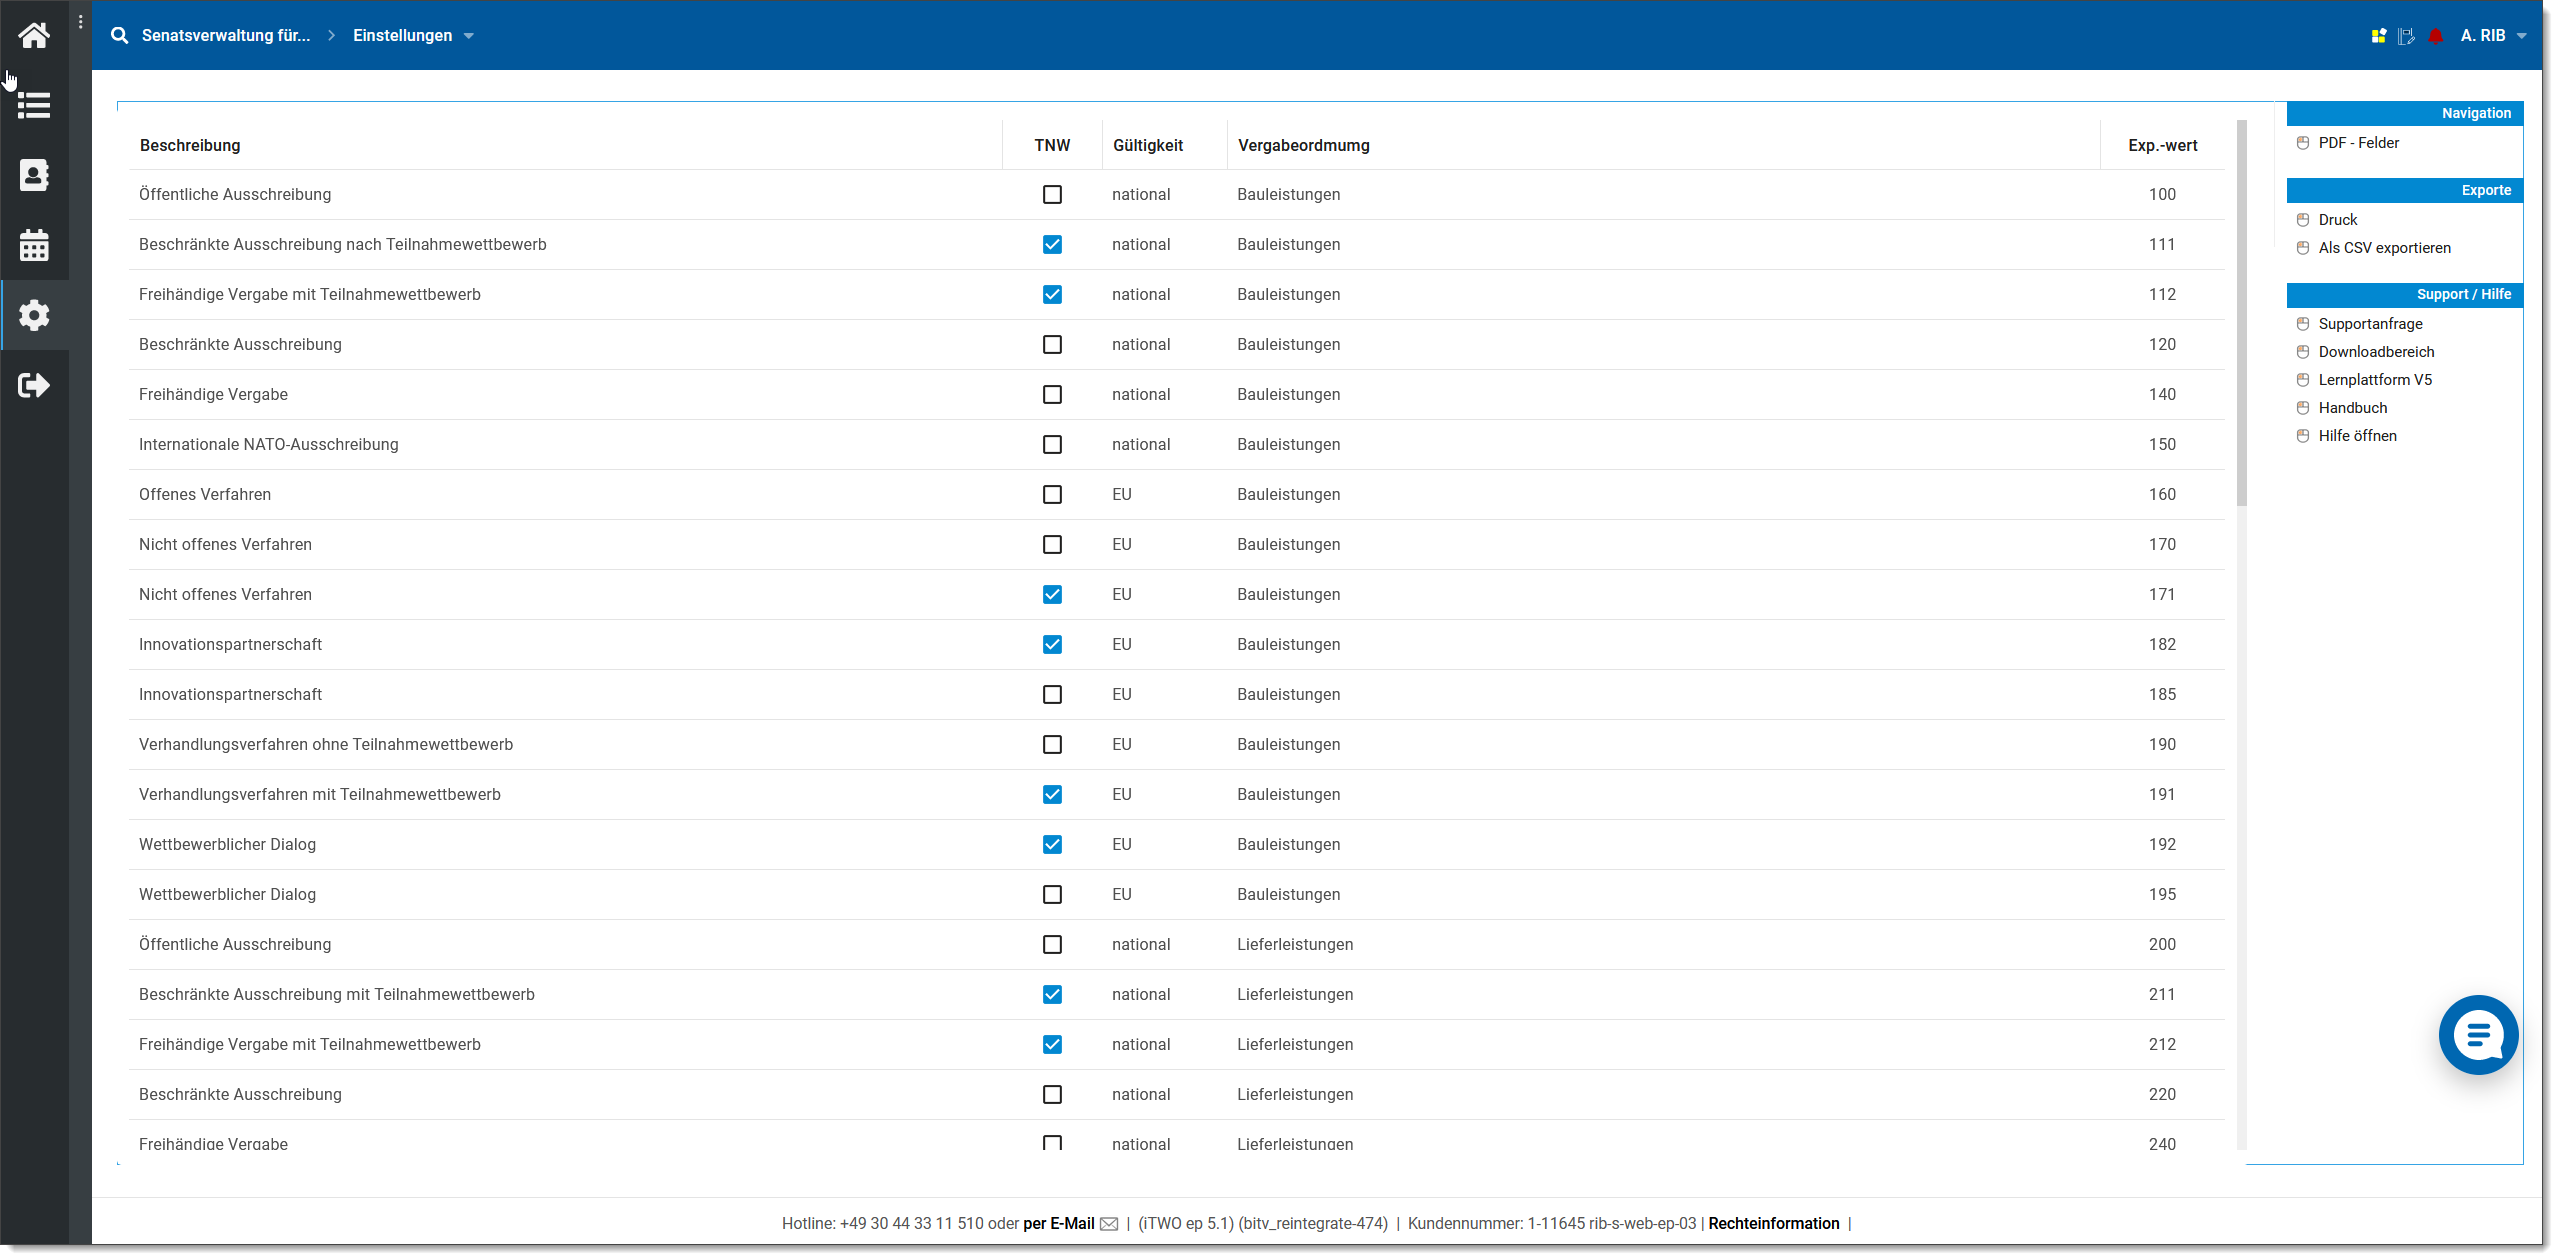Click the per E-Mail footer link
This screenshot has height=1260, width=2558.
(1058, 1224)
